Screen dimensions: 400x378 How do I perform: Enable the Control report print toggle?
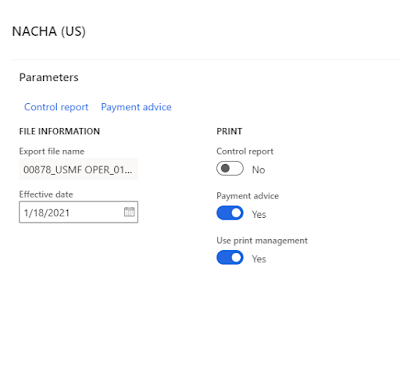pos(230,169)
